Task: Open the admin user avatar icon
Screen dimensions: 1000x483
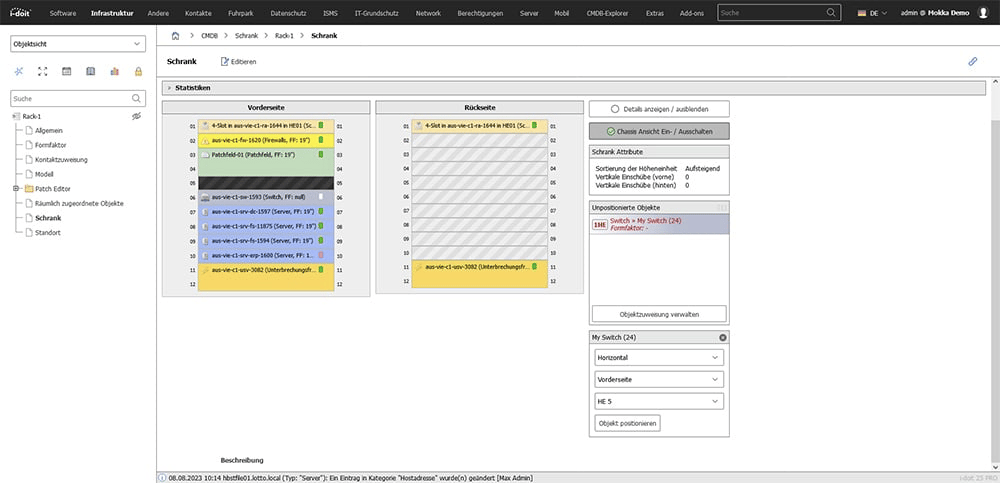Action: pyautogui.click(x=984, y=13)
